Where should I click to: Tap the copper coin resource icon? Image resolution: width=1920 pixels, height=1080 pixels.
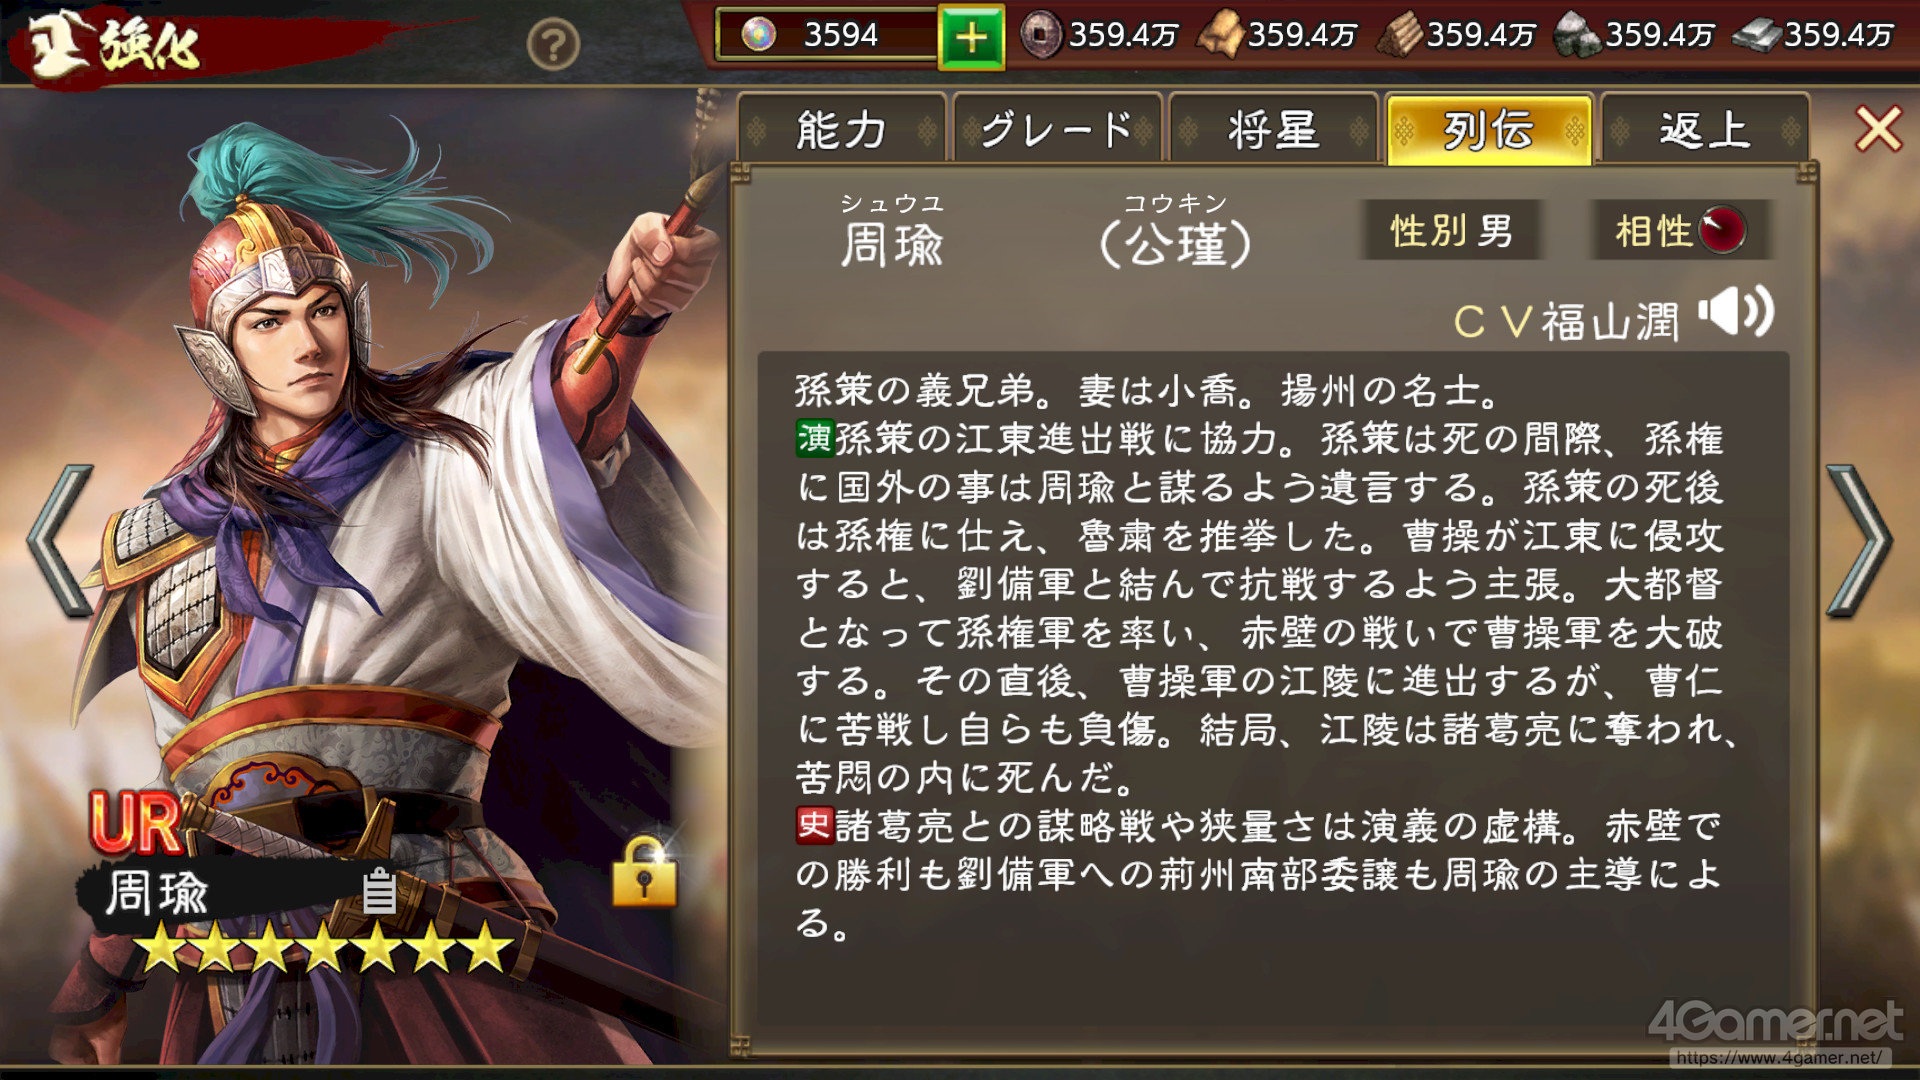pyautogui.click(x=1040, y=35)
